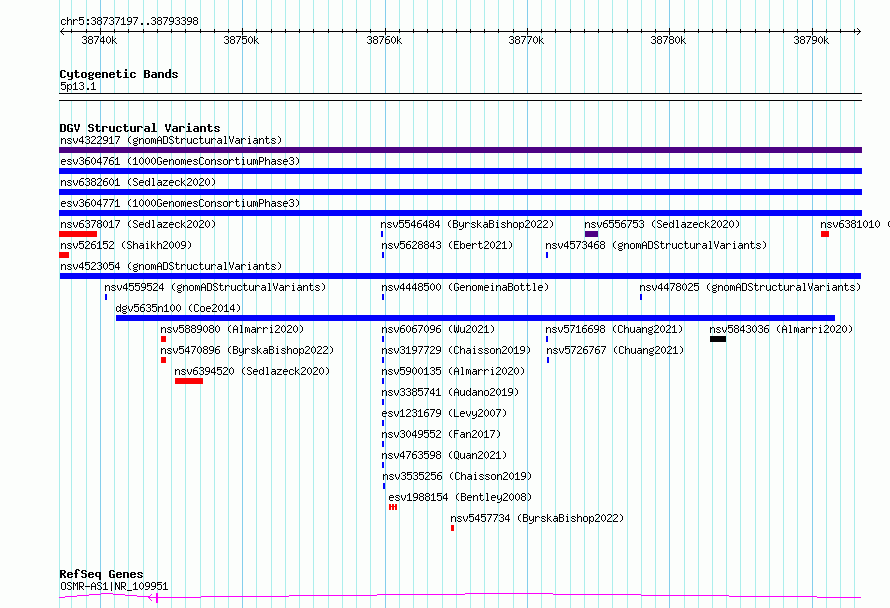Open nsv3049552 Fan2017 variant
890x608 pixels.
pyautogui.click(x=441, y=434)
